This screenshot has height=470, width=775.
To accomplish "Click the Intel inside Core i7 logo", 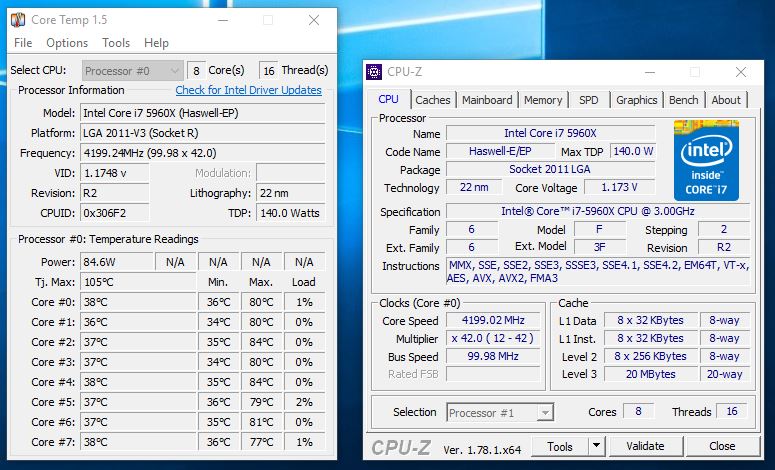I will pos(706,160).
